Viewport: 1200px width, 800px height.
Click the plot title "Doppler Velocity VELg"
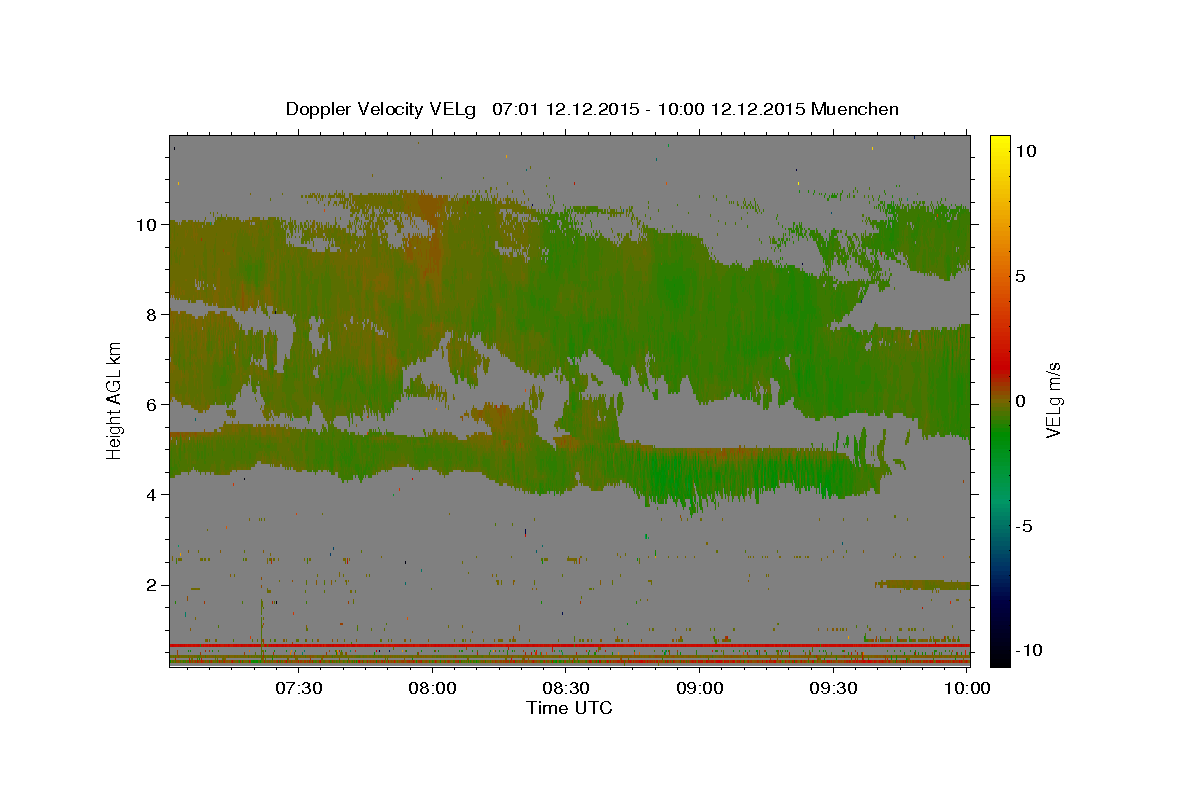coord(381,109)
